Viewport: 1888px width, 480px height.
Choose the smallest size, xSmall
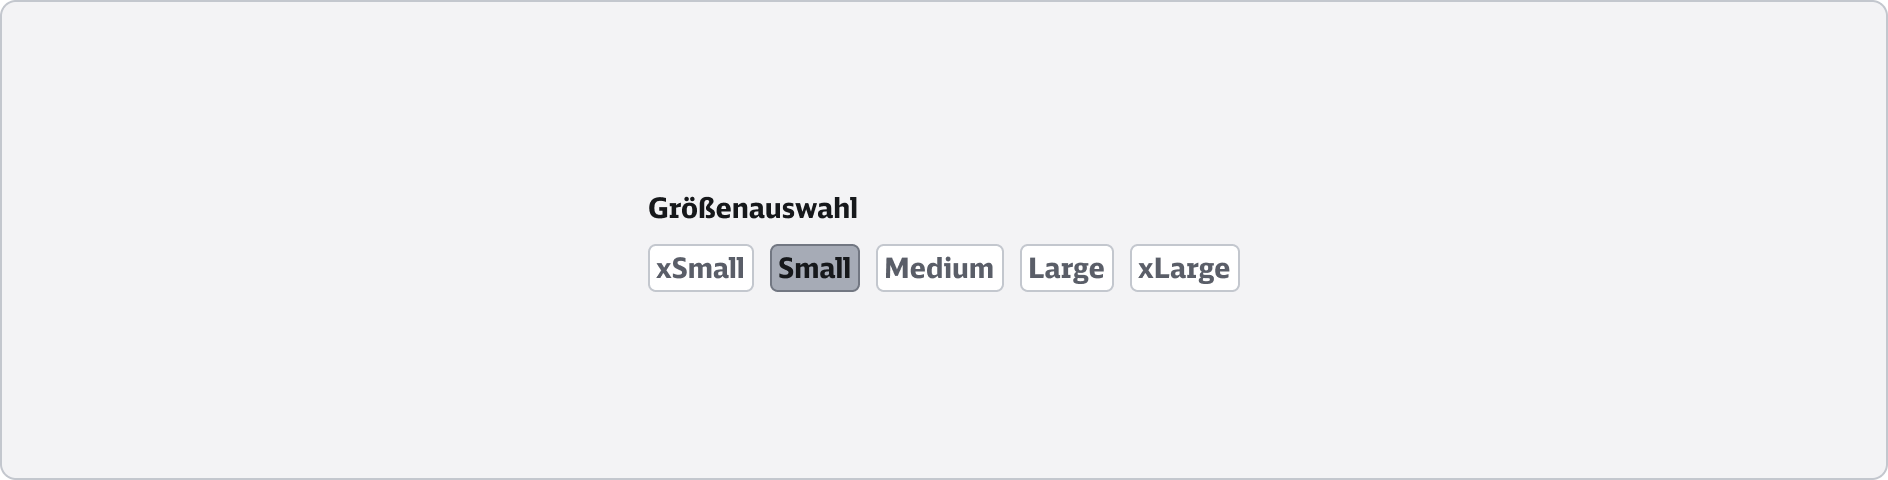[700, 268]
